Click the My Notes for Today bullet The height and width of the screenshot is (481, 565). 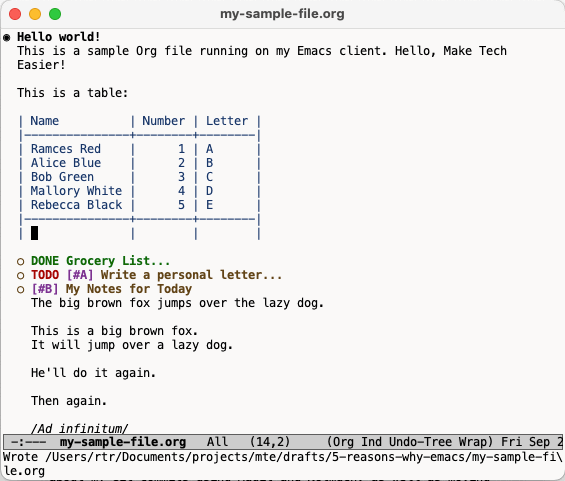coord(21,290)
